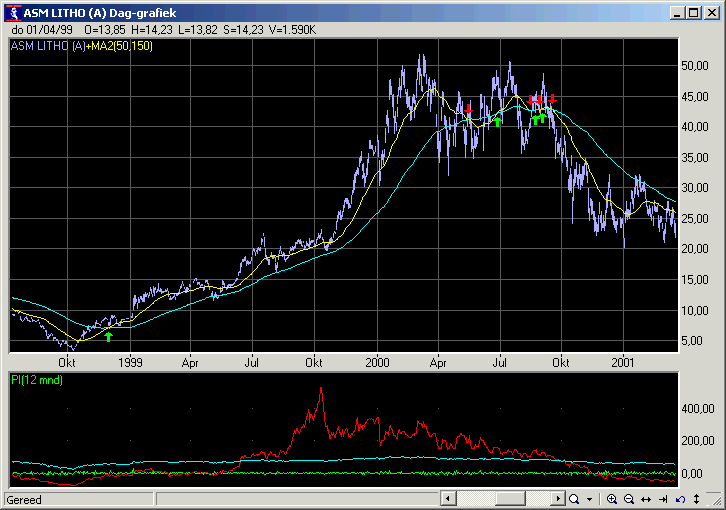Click the 'L=13,82' low value readout
This screenshot has height=510, width=726.
click(198, 30)
